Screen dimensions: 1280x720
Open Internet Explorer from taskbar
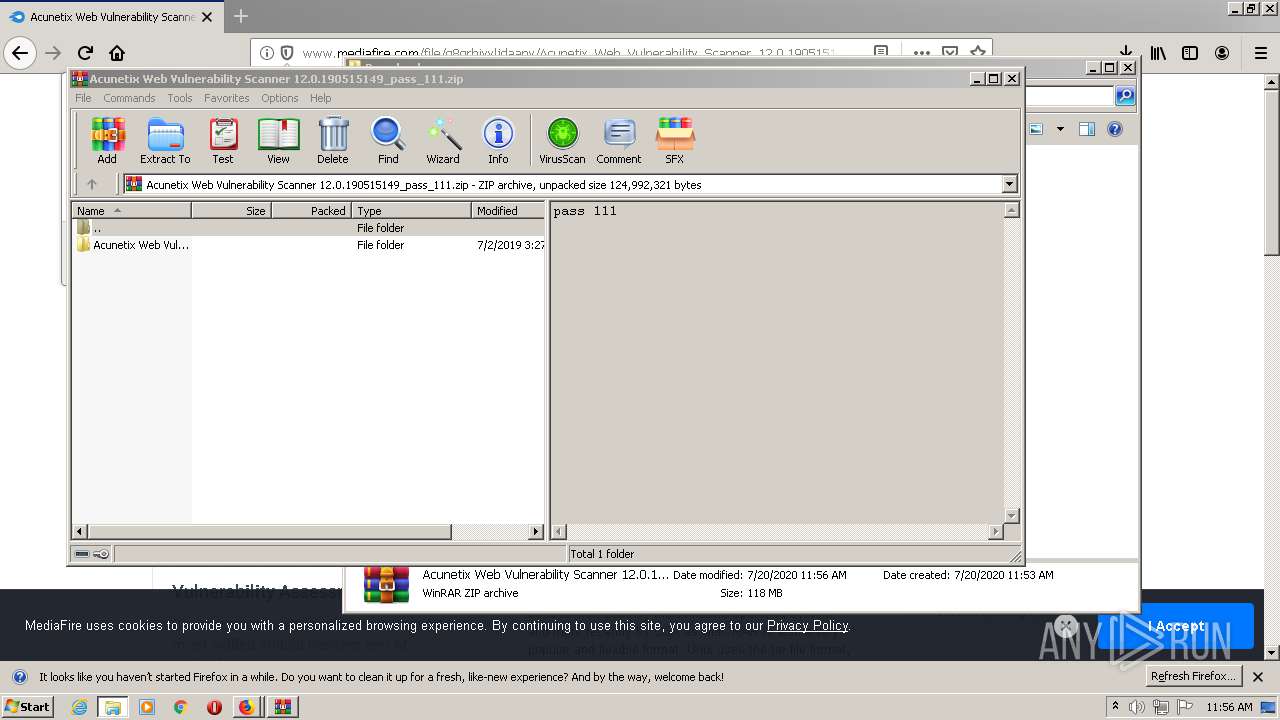tap(79, 707)
